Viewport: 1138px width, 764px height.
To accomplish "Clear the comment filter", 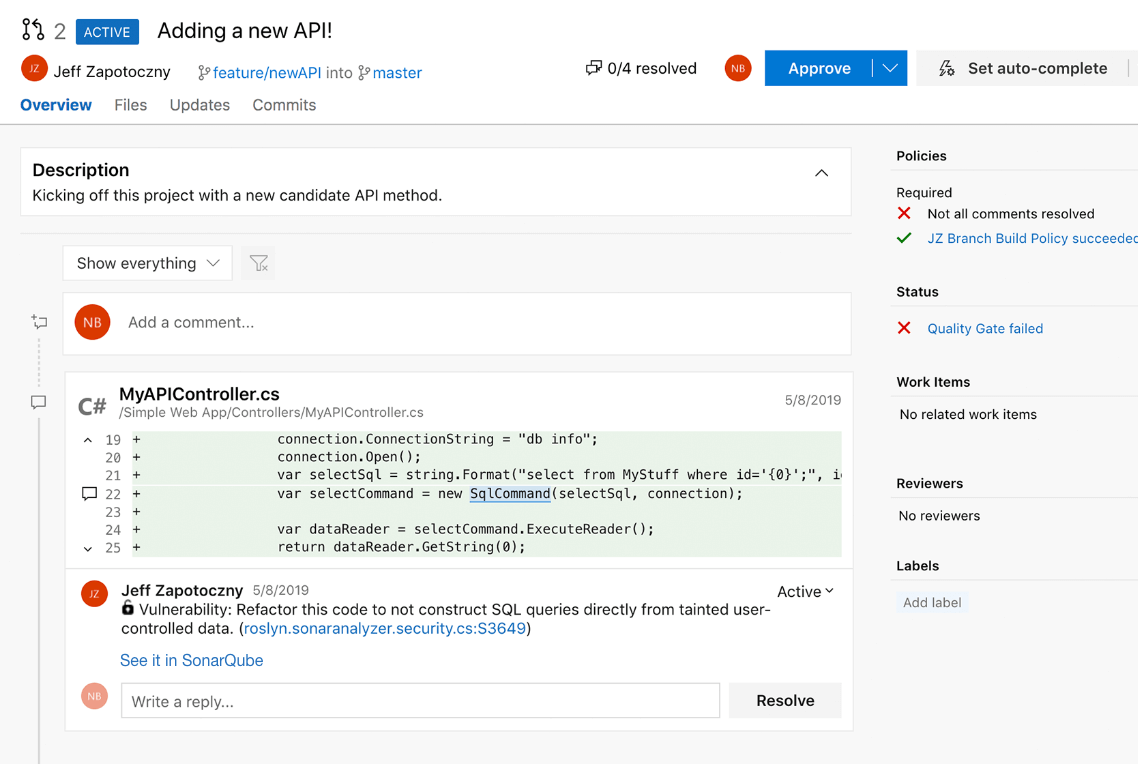I will [x=258, y=263].
